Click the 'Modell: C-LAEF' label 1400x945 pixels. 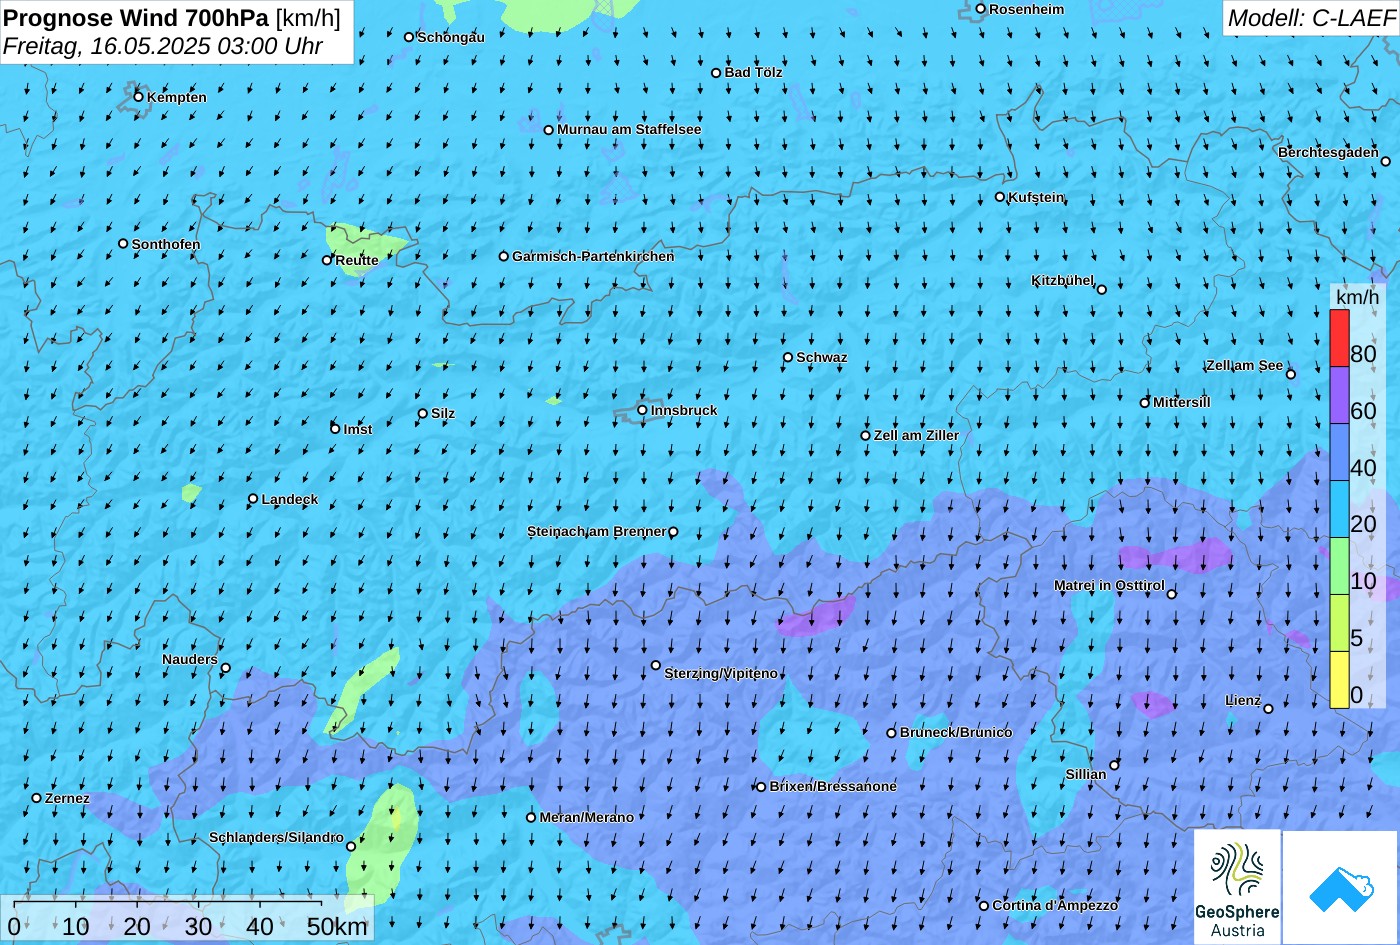1310,18
